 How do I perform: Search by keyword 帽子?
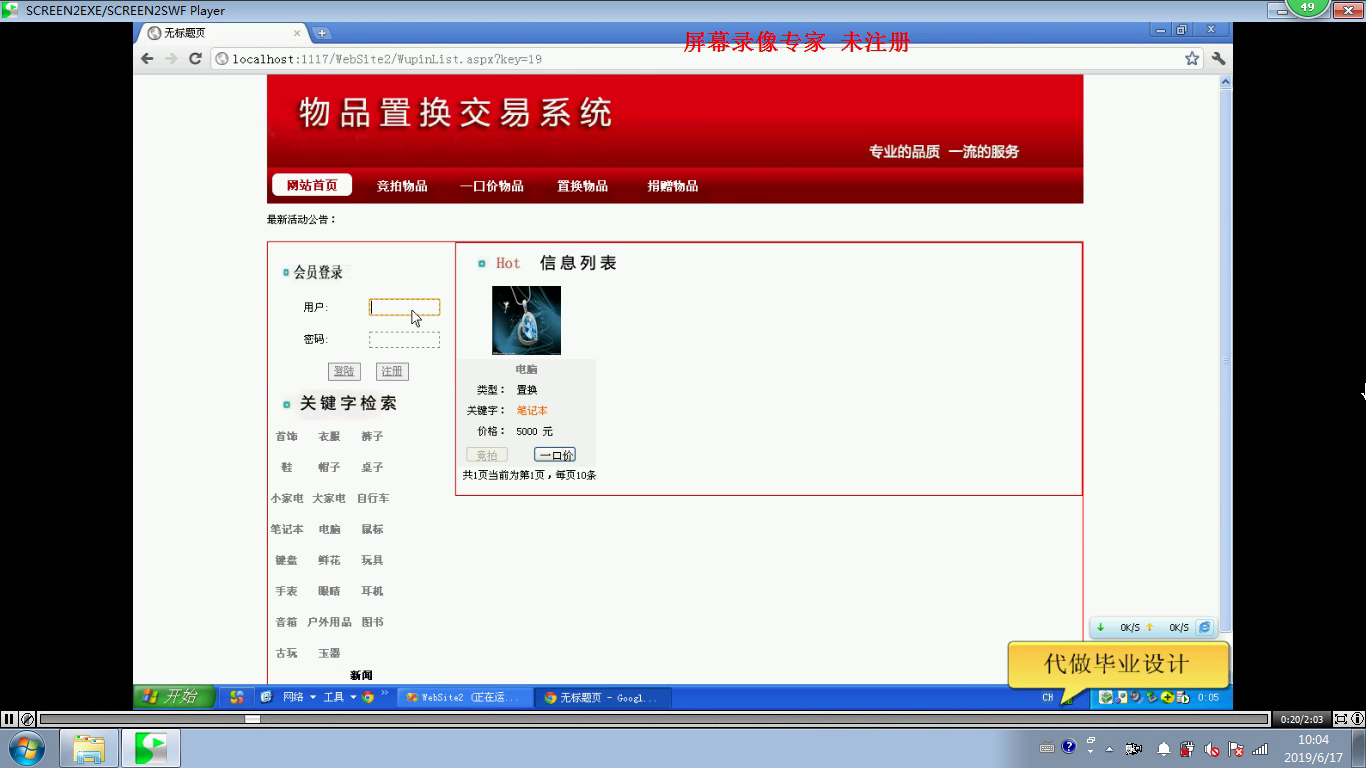pos(329,467)
